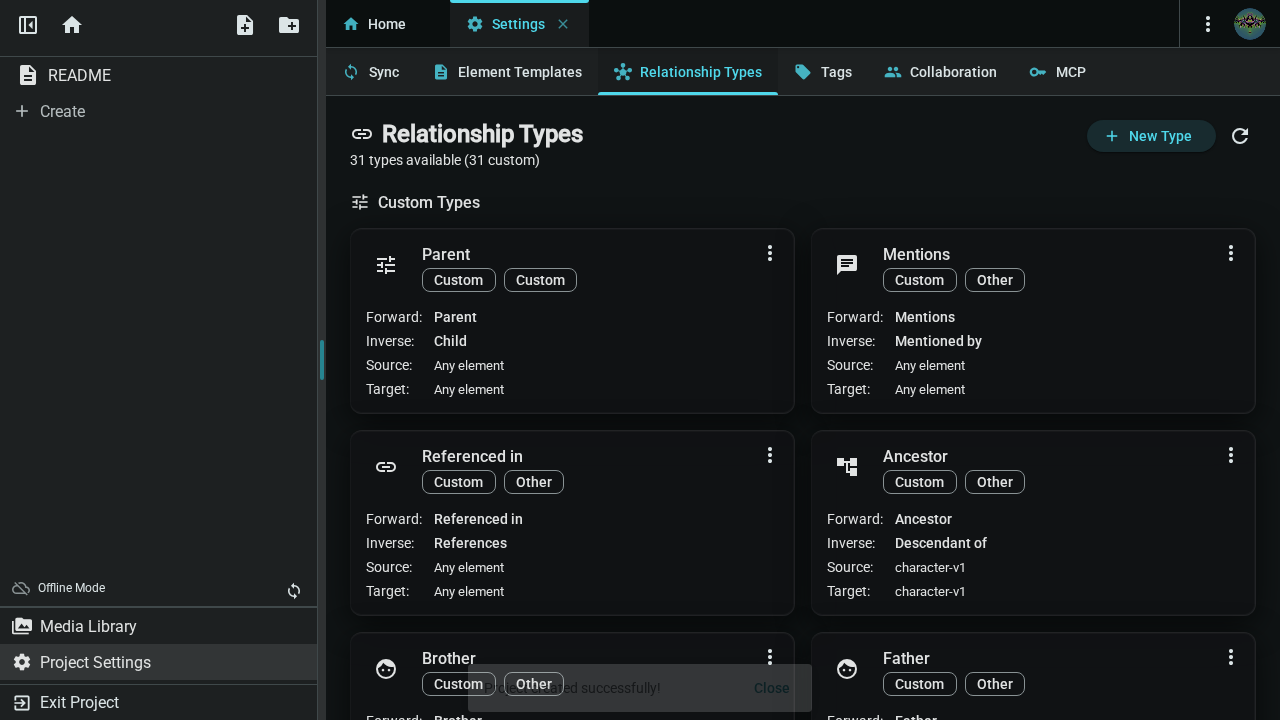Select the Other badge on the Father card

pyautogui.click(x=994, y=684)
